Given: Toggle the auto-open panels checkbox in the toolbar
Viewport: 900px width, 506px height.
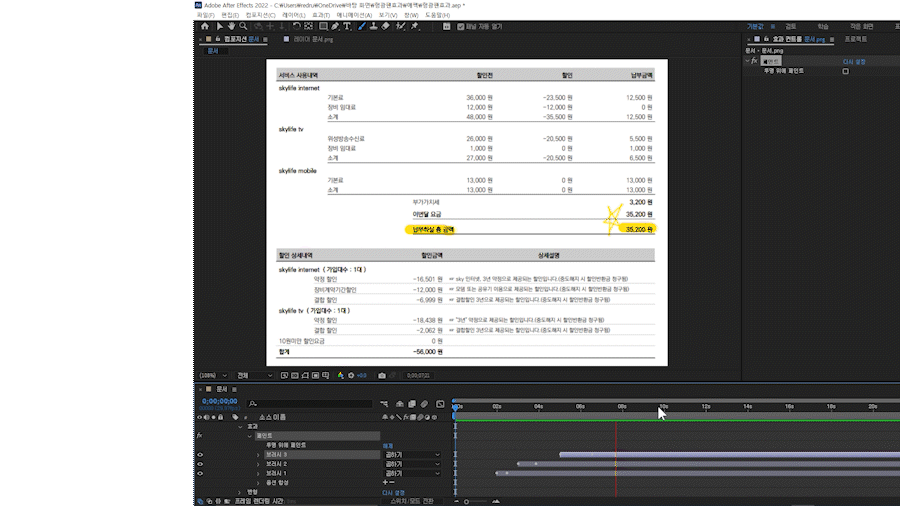Looking at the screenshot, I should pyautogui.click(x=460, y=26).
